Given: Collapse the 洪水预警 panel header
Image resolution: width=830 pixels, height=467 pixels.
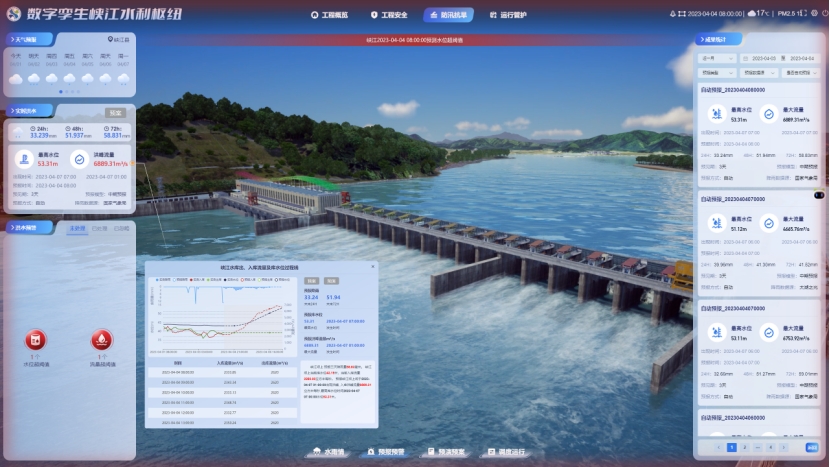Looking at the screenshot, I should 29,228.
